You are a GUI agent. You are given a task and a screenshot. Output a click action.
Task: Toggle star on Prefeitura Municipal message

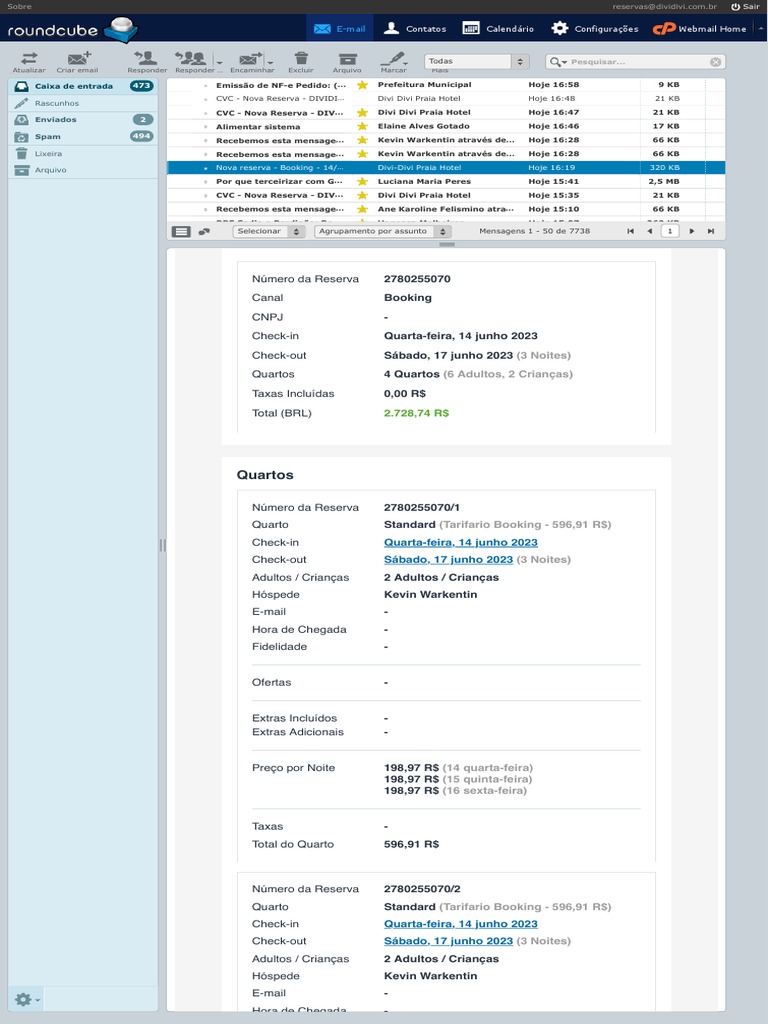[362, 85]
